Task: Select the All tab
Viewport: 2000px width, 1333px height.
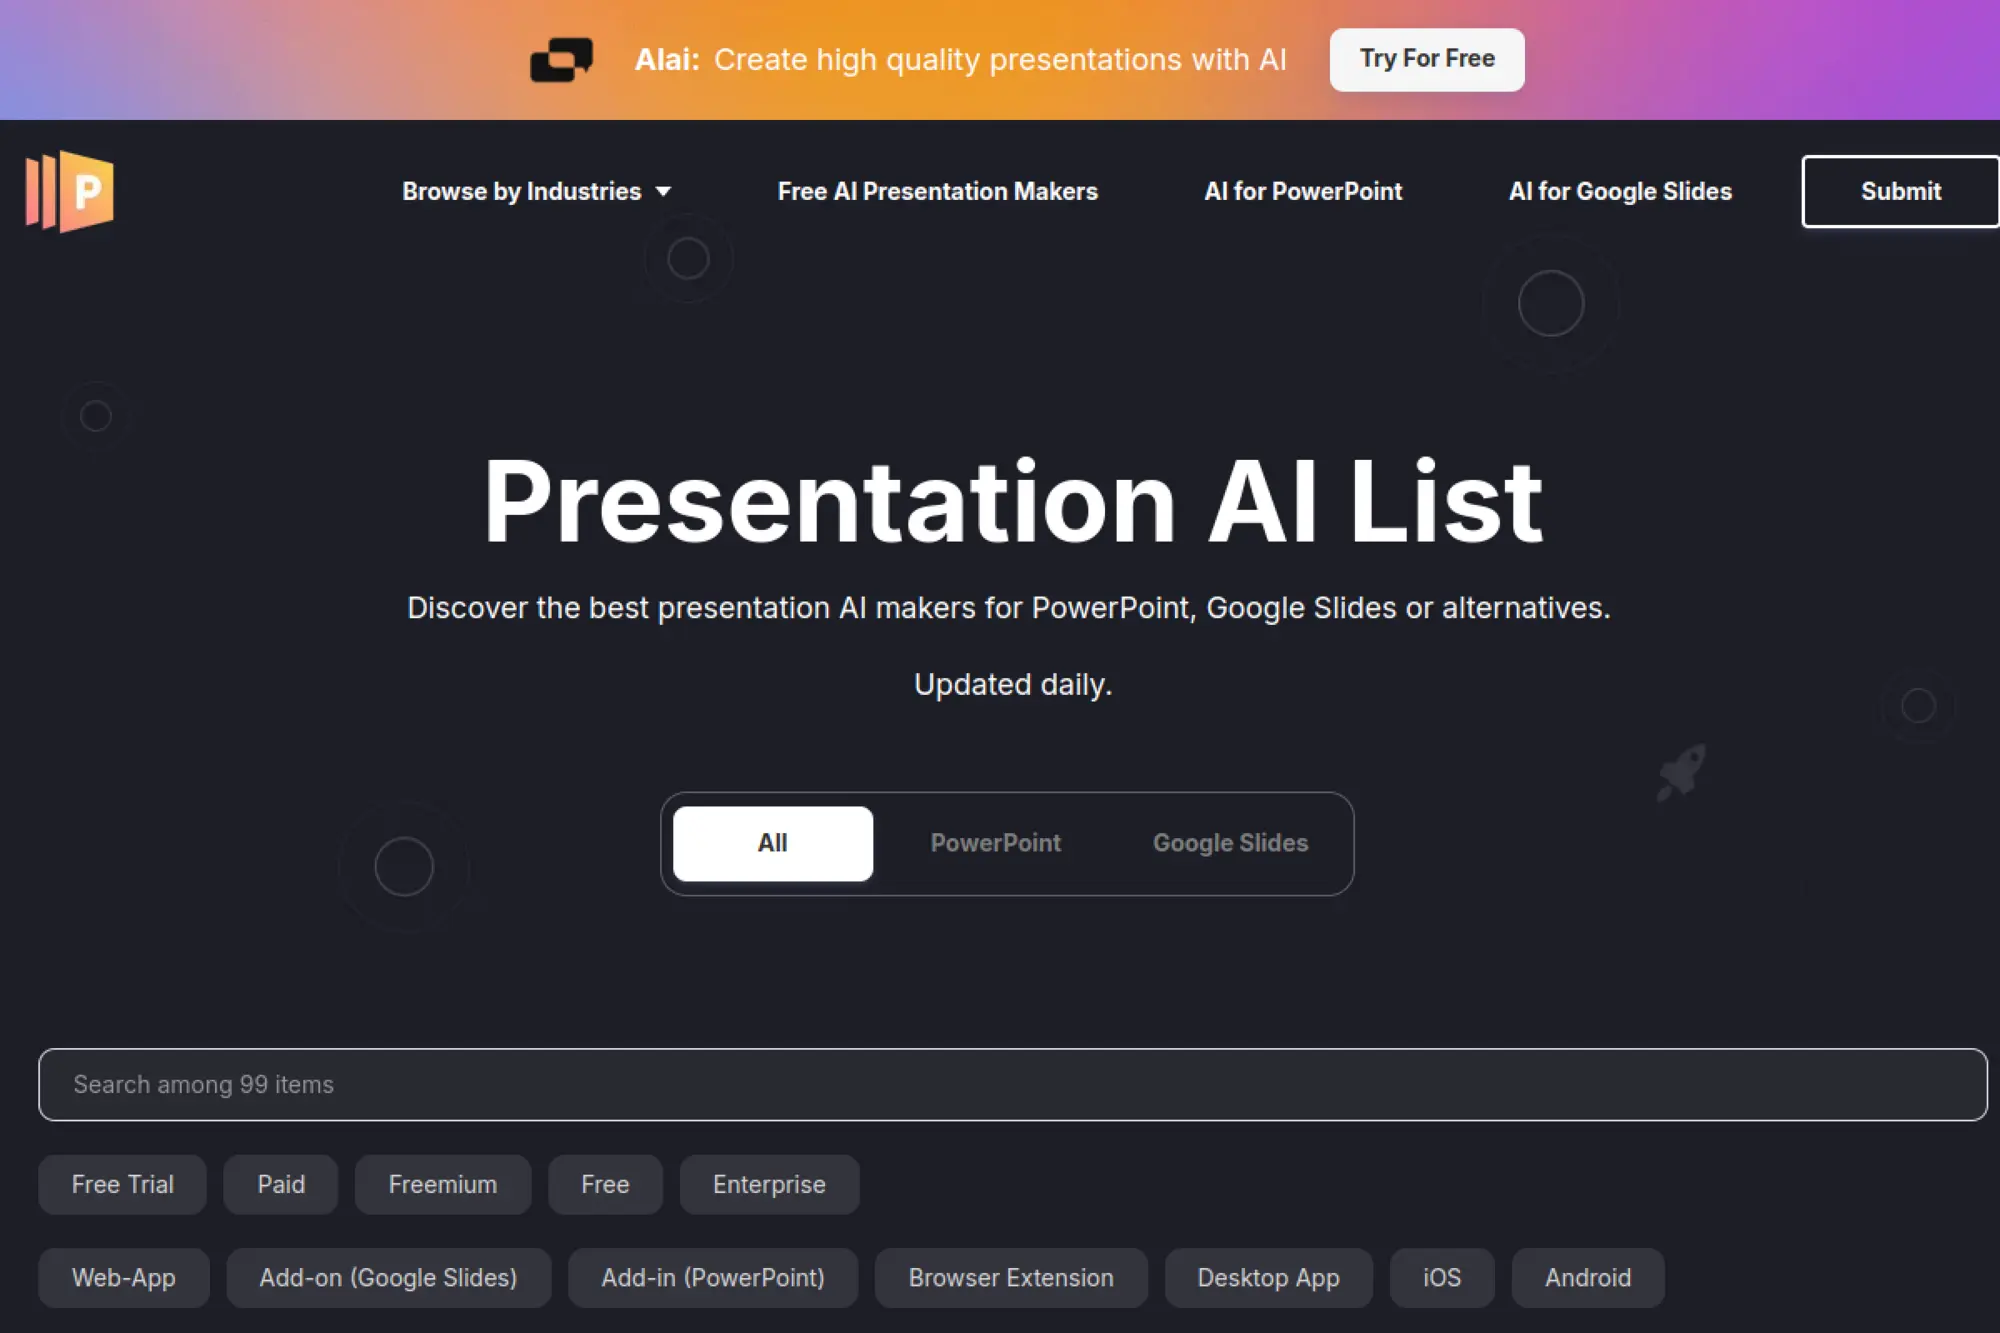Action: point(772,843)
